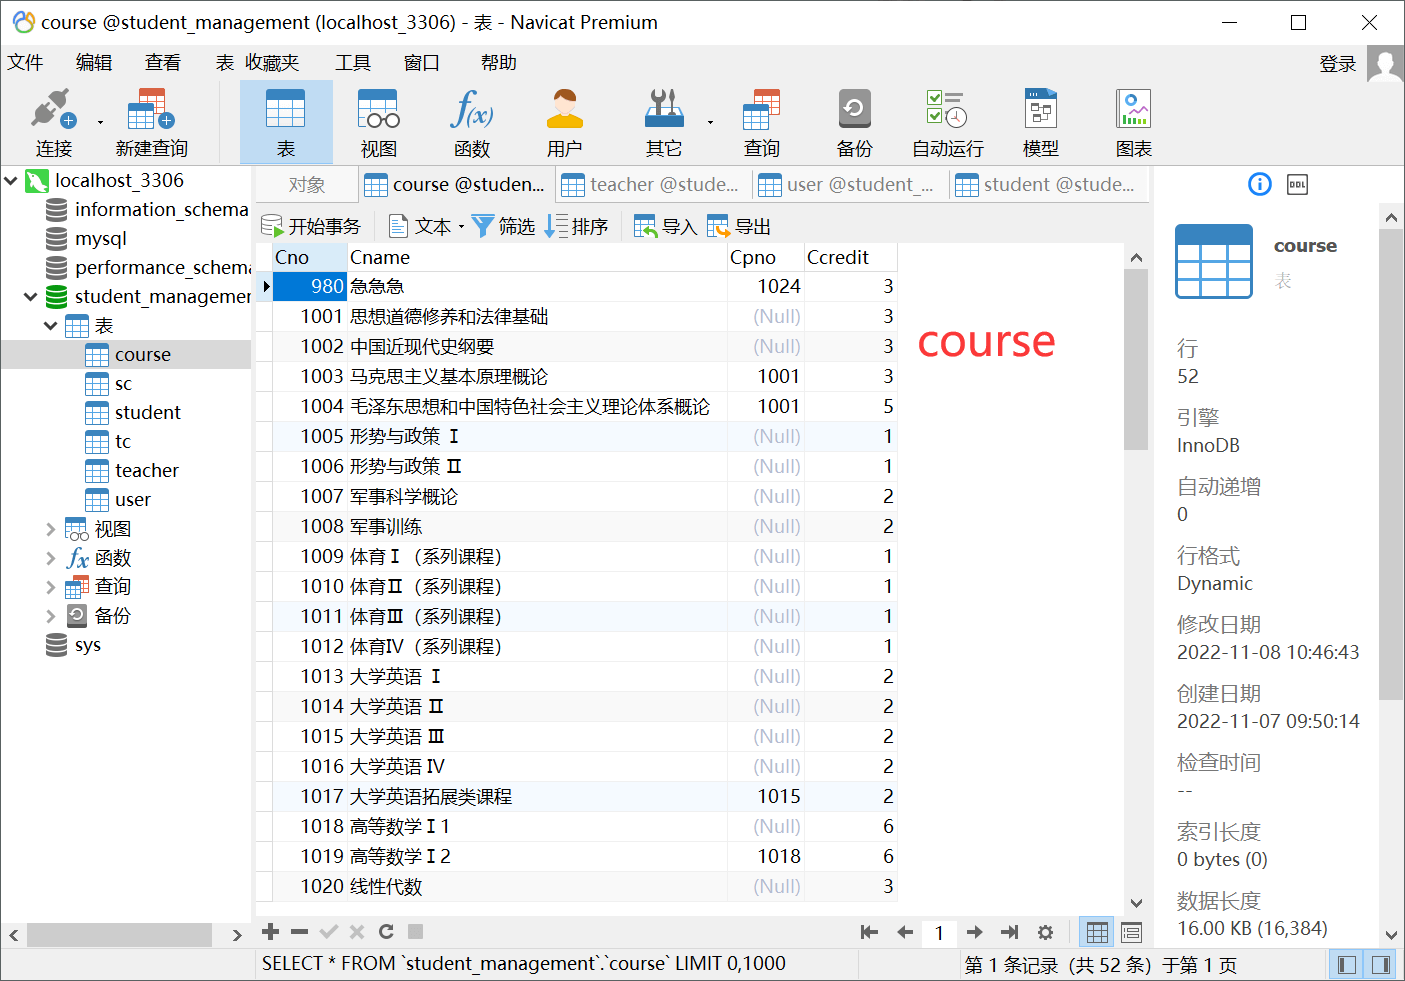The image size is (1405, 981).
Task: Open the 工具 menu
Action: [352, 62]
